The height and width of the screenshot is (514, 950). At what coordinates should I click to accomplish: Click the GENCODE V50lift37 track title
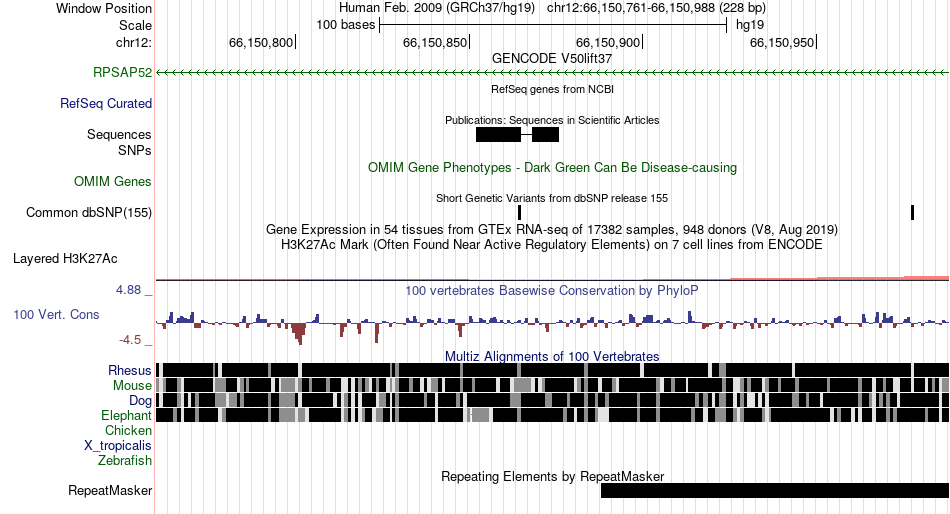552,59
